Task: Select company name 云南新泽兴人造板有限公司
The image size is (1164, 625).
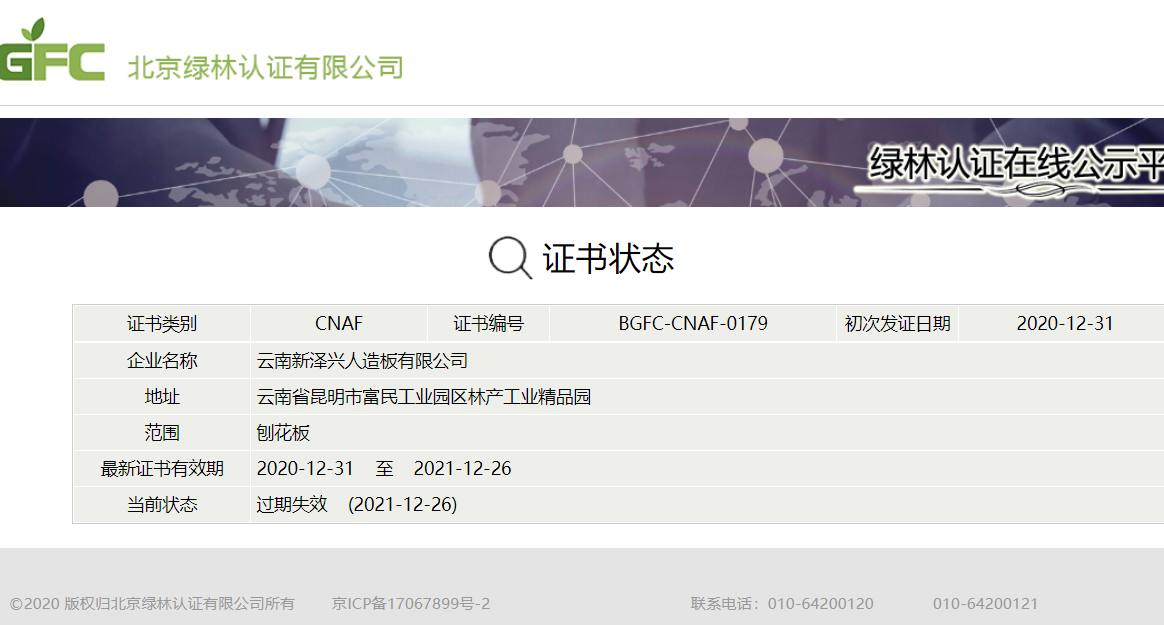Action: tap(362, 361)
